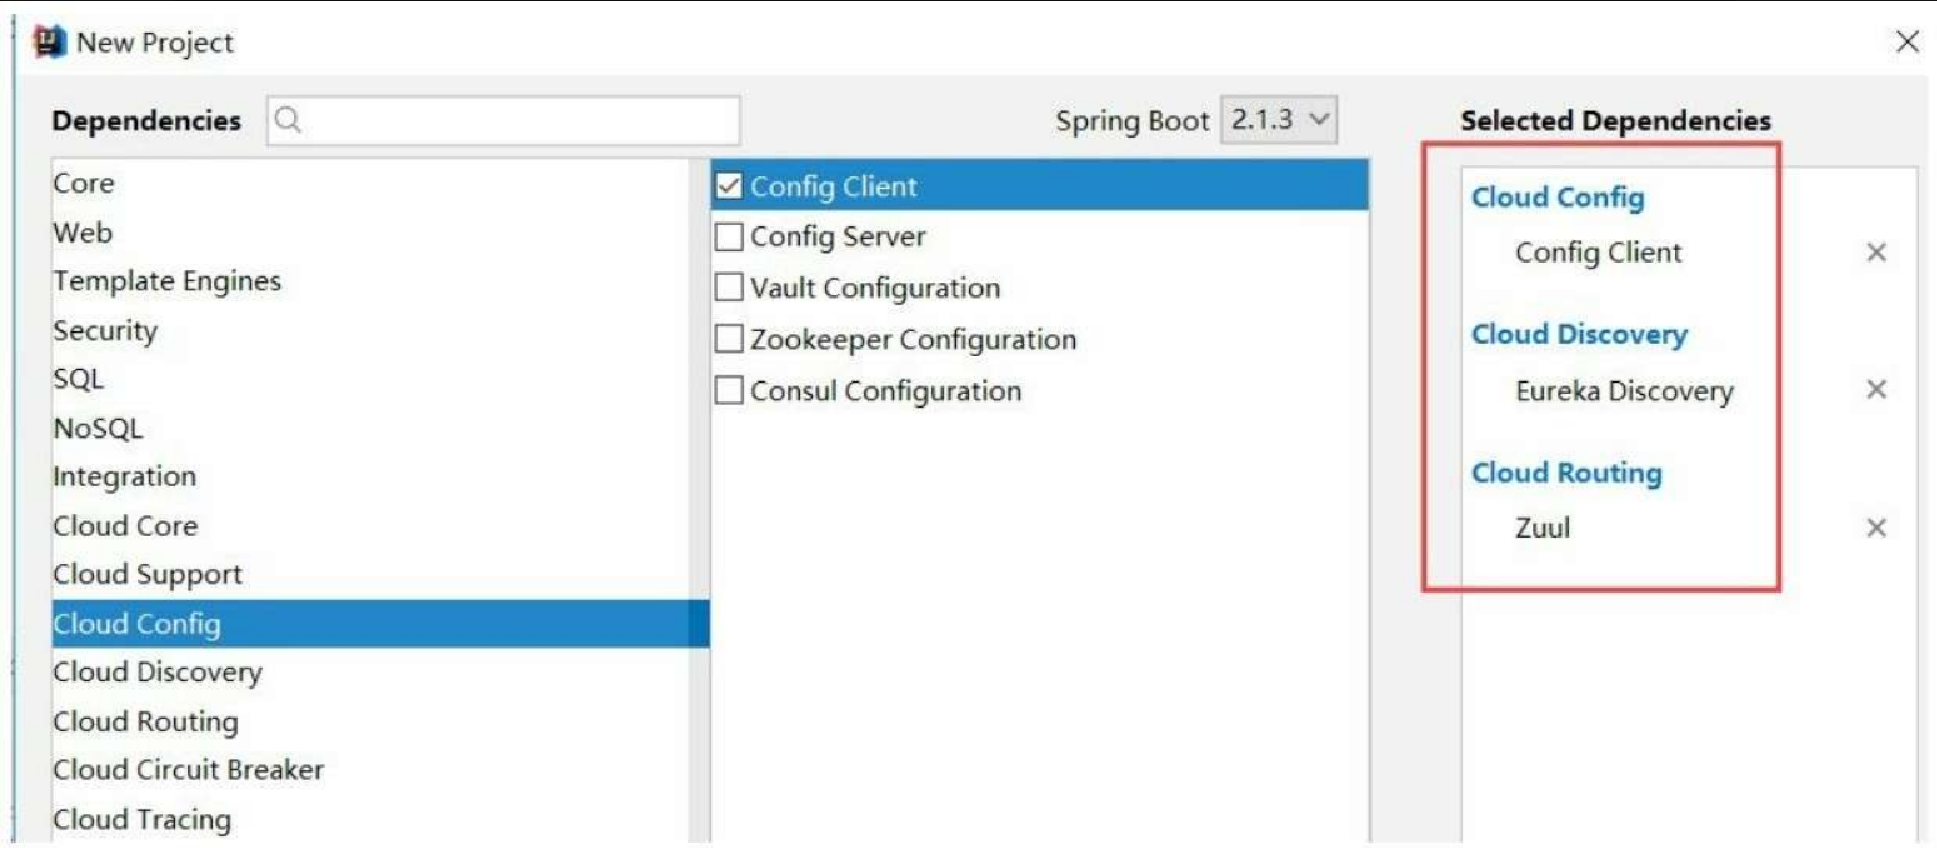Tick the Zookeeper Configuration checkbox
Image resolution: width=1937 pixels, height=848 pixels.
[x=729, y=339]
